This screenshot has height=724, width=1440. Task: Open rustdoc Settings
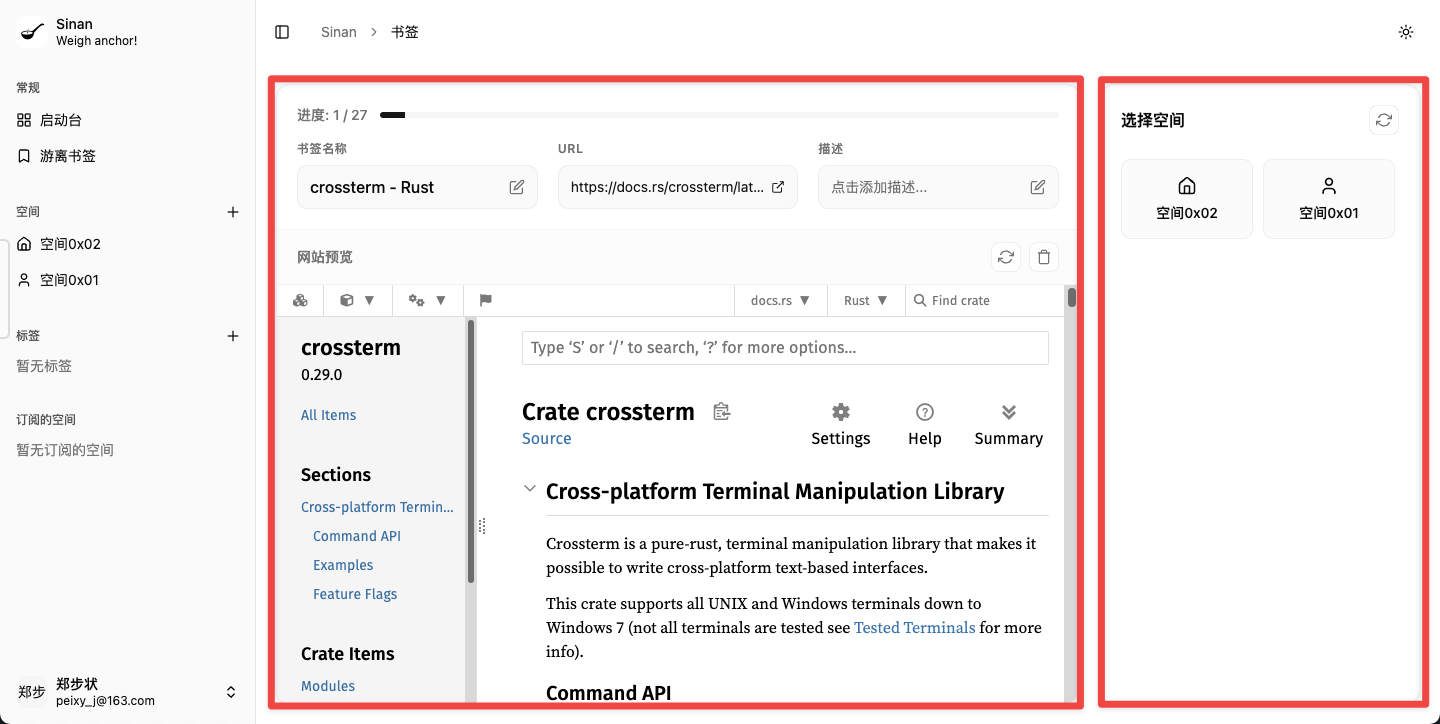[841, 425]
